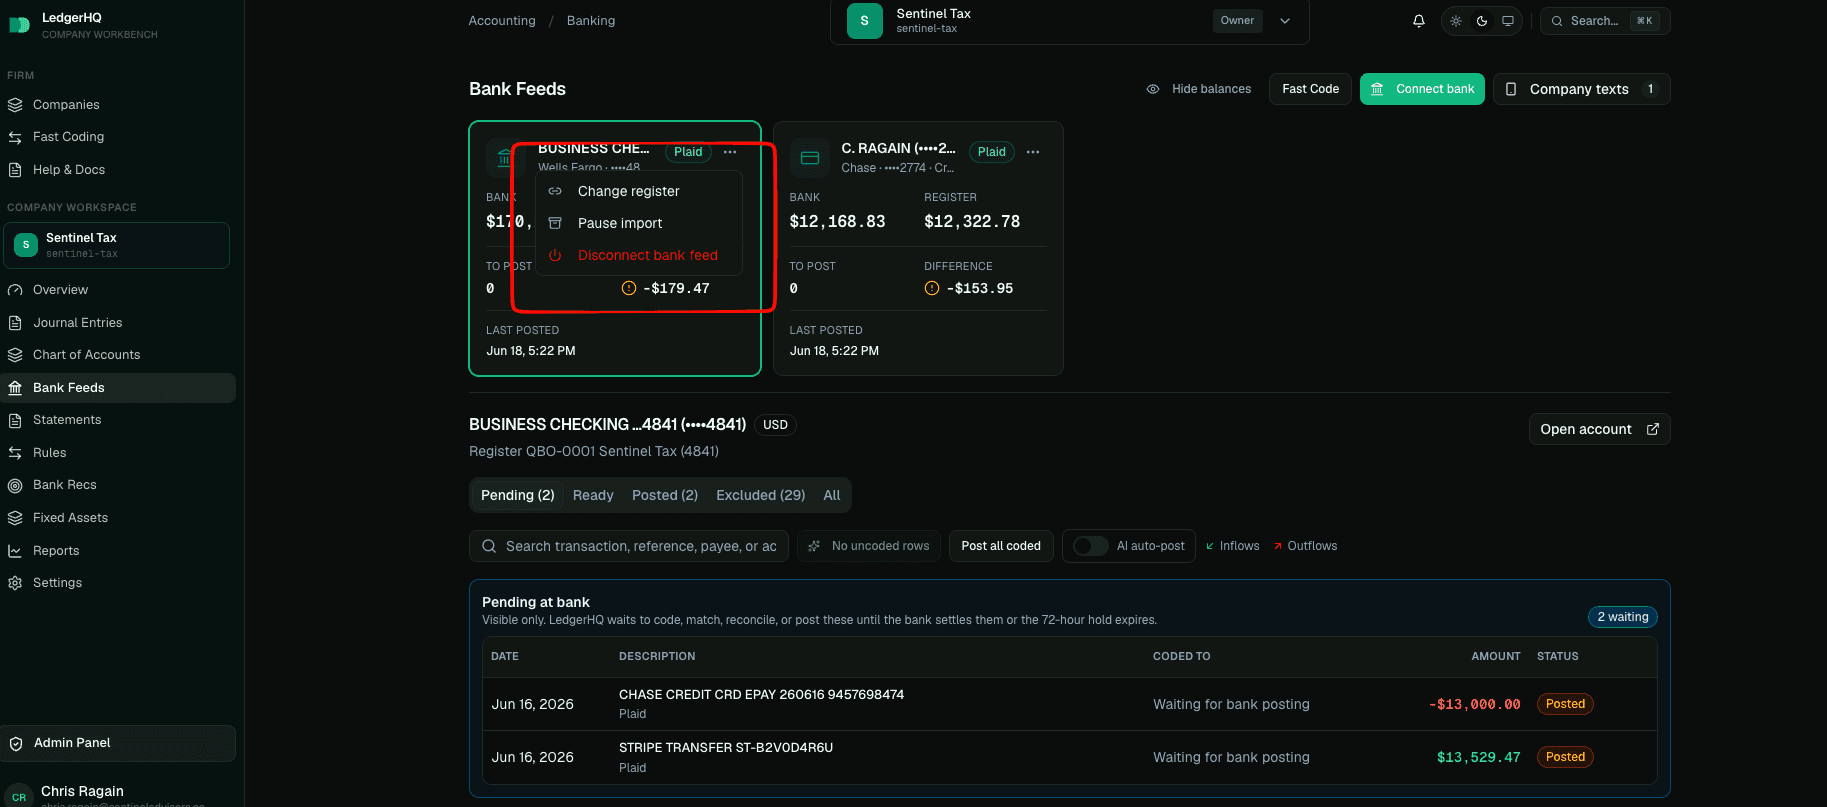
Task: Click Hide balances eye toggle
Action: pos(1198,89)
